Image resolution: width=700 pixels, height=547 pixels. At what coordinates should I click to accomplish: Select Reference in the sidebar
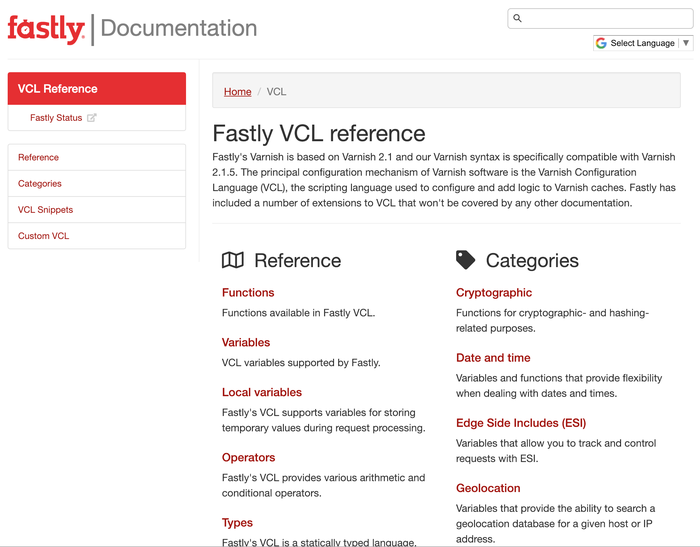coord(39,157)
